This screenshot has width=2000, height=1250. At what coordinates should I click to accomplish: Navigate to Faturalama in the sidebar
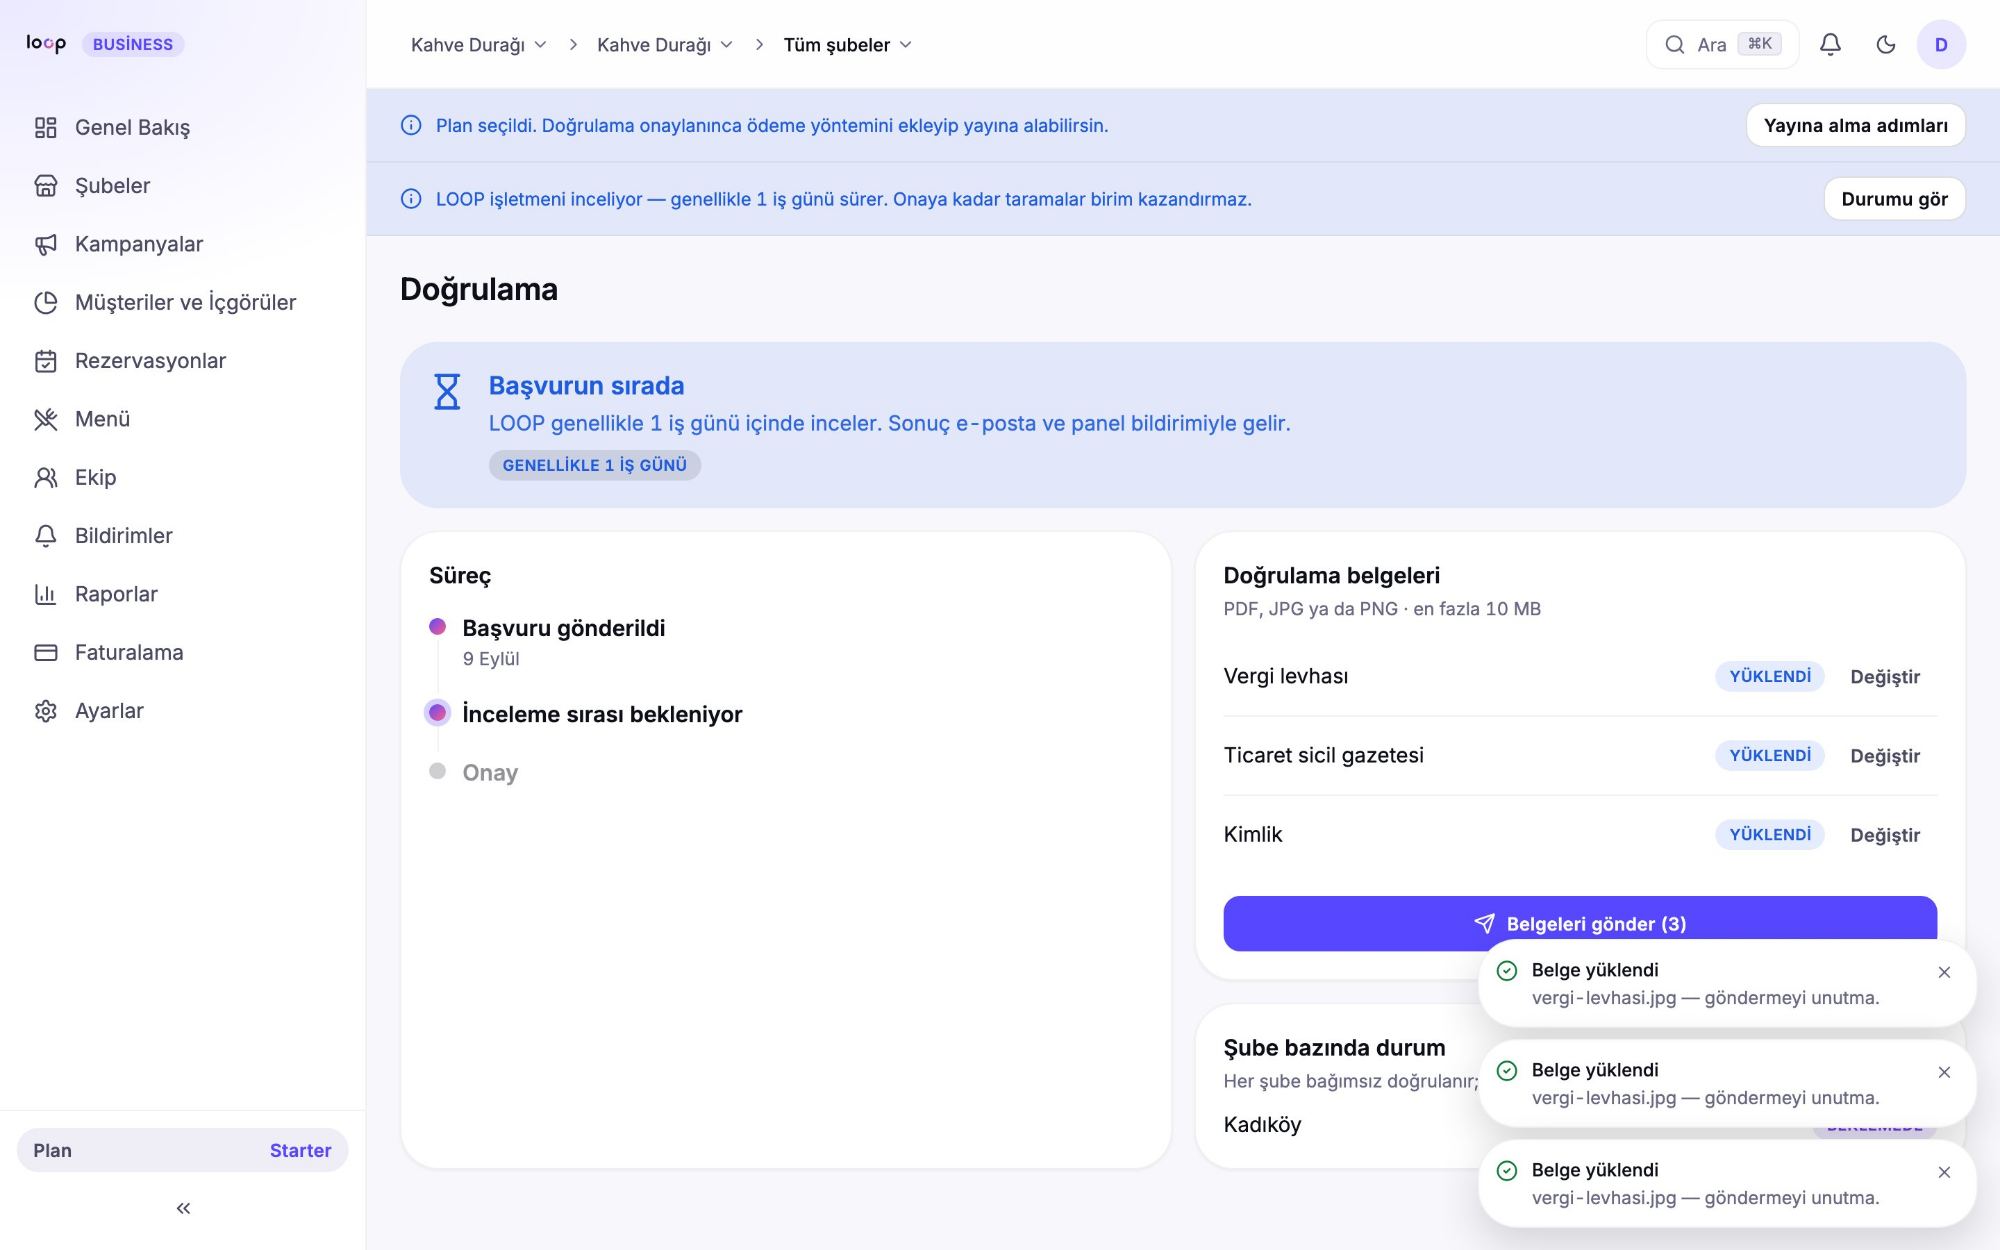click(x=183, y=652)
